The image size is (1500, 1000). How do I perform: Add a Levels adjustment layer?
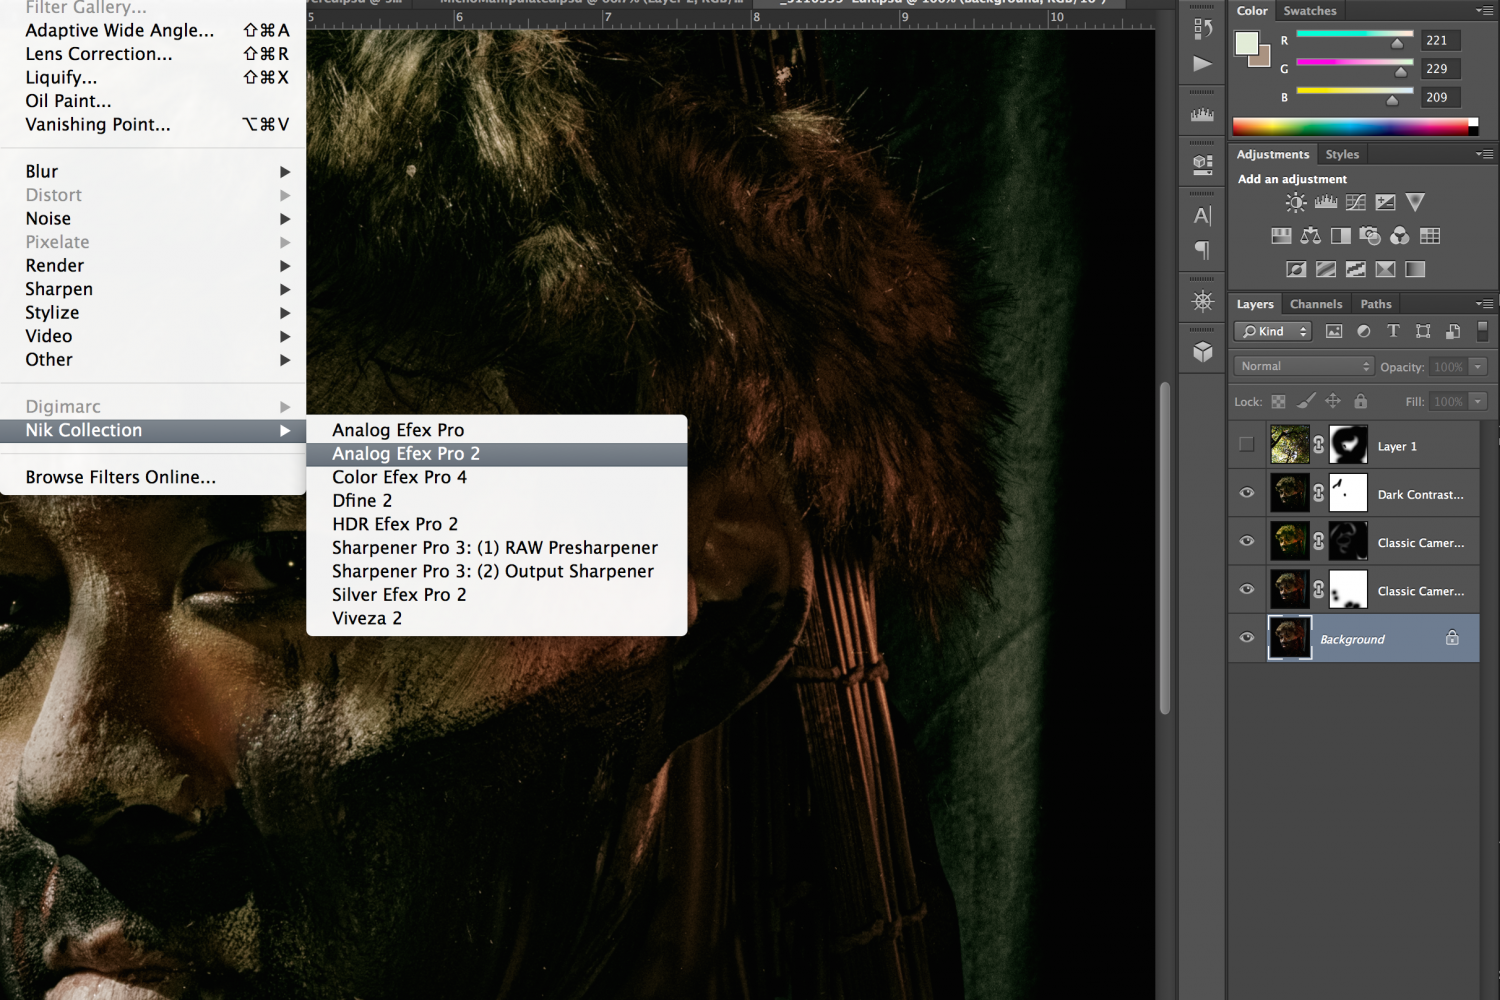1326,203
